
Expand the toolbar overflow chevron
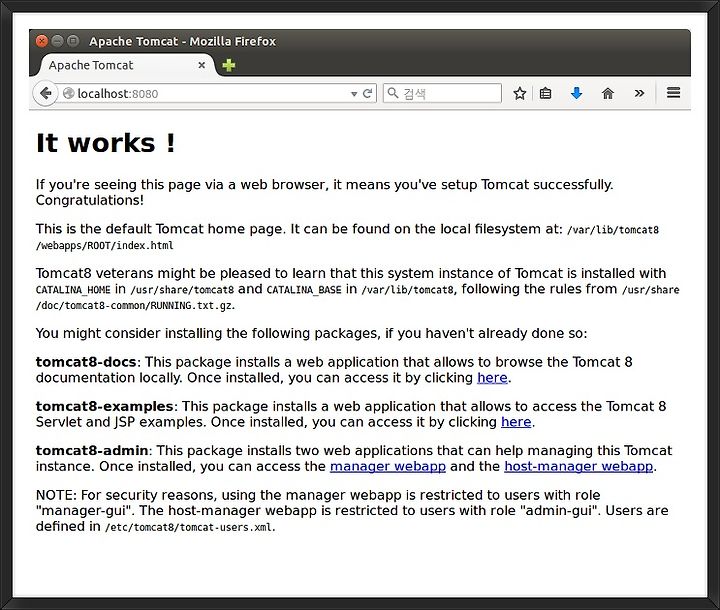[x=639, y=93]
